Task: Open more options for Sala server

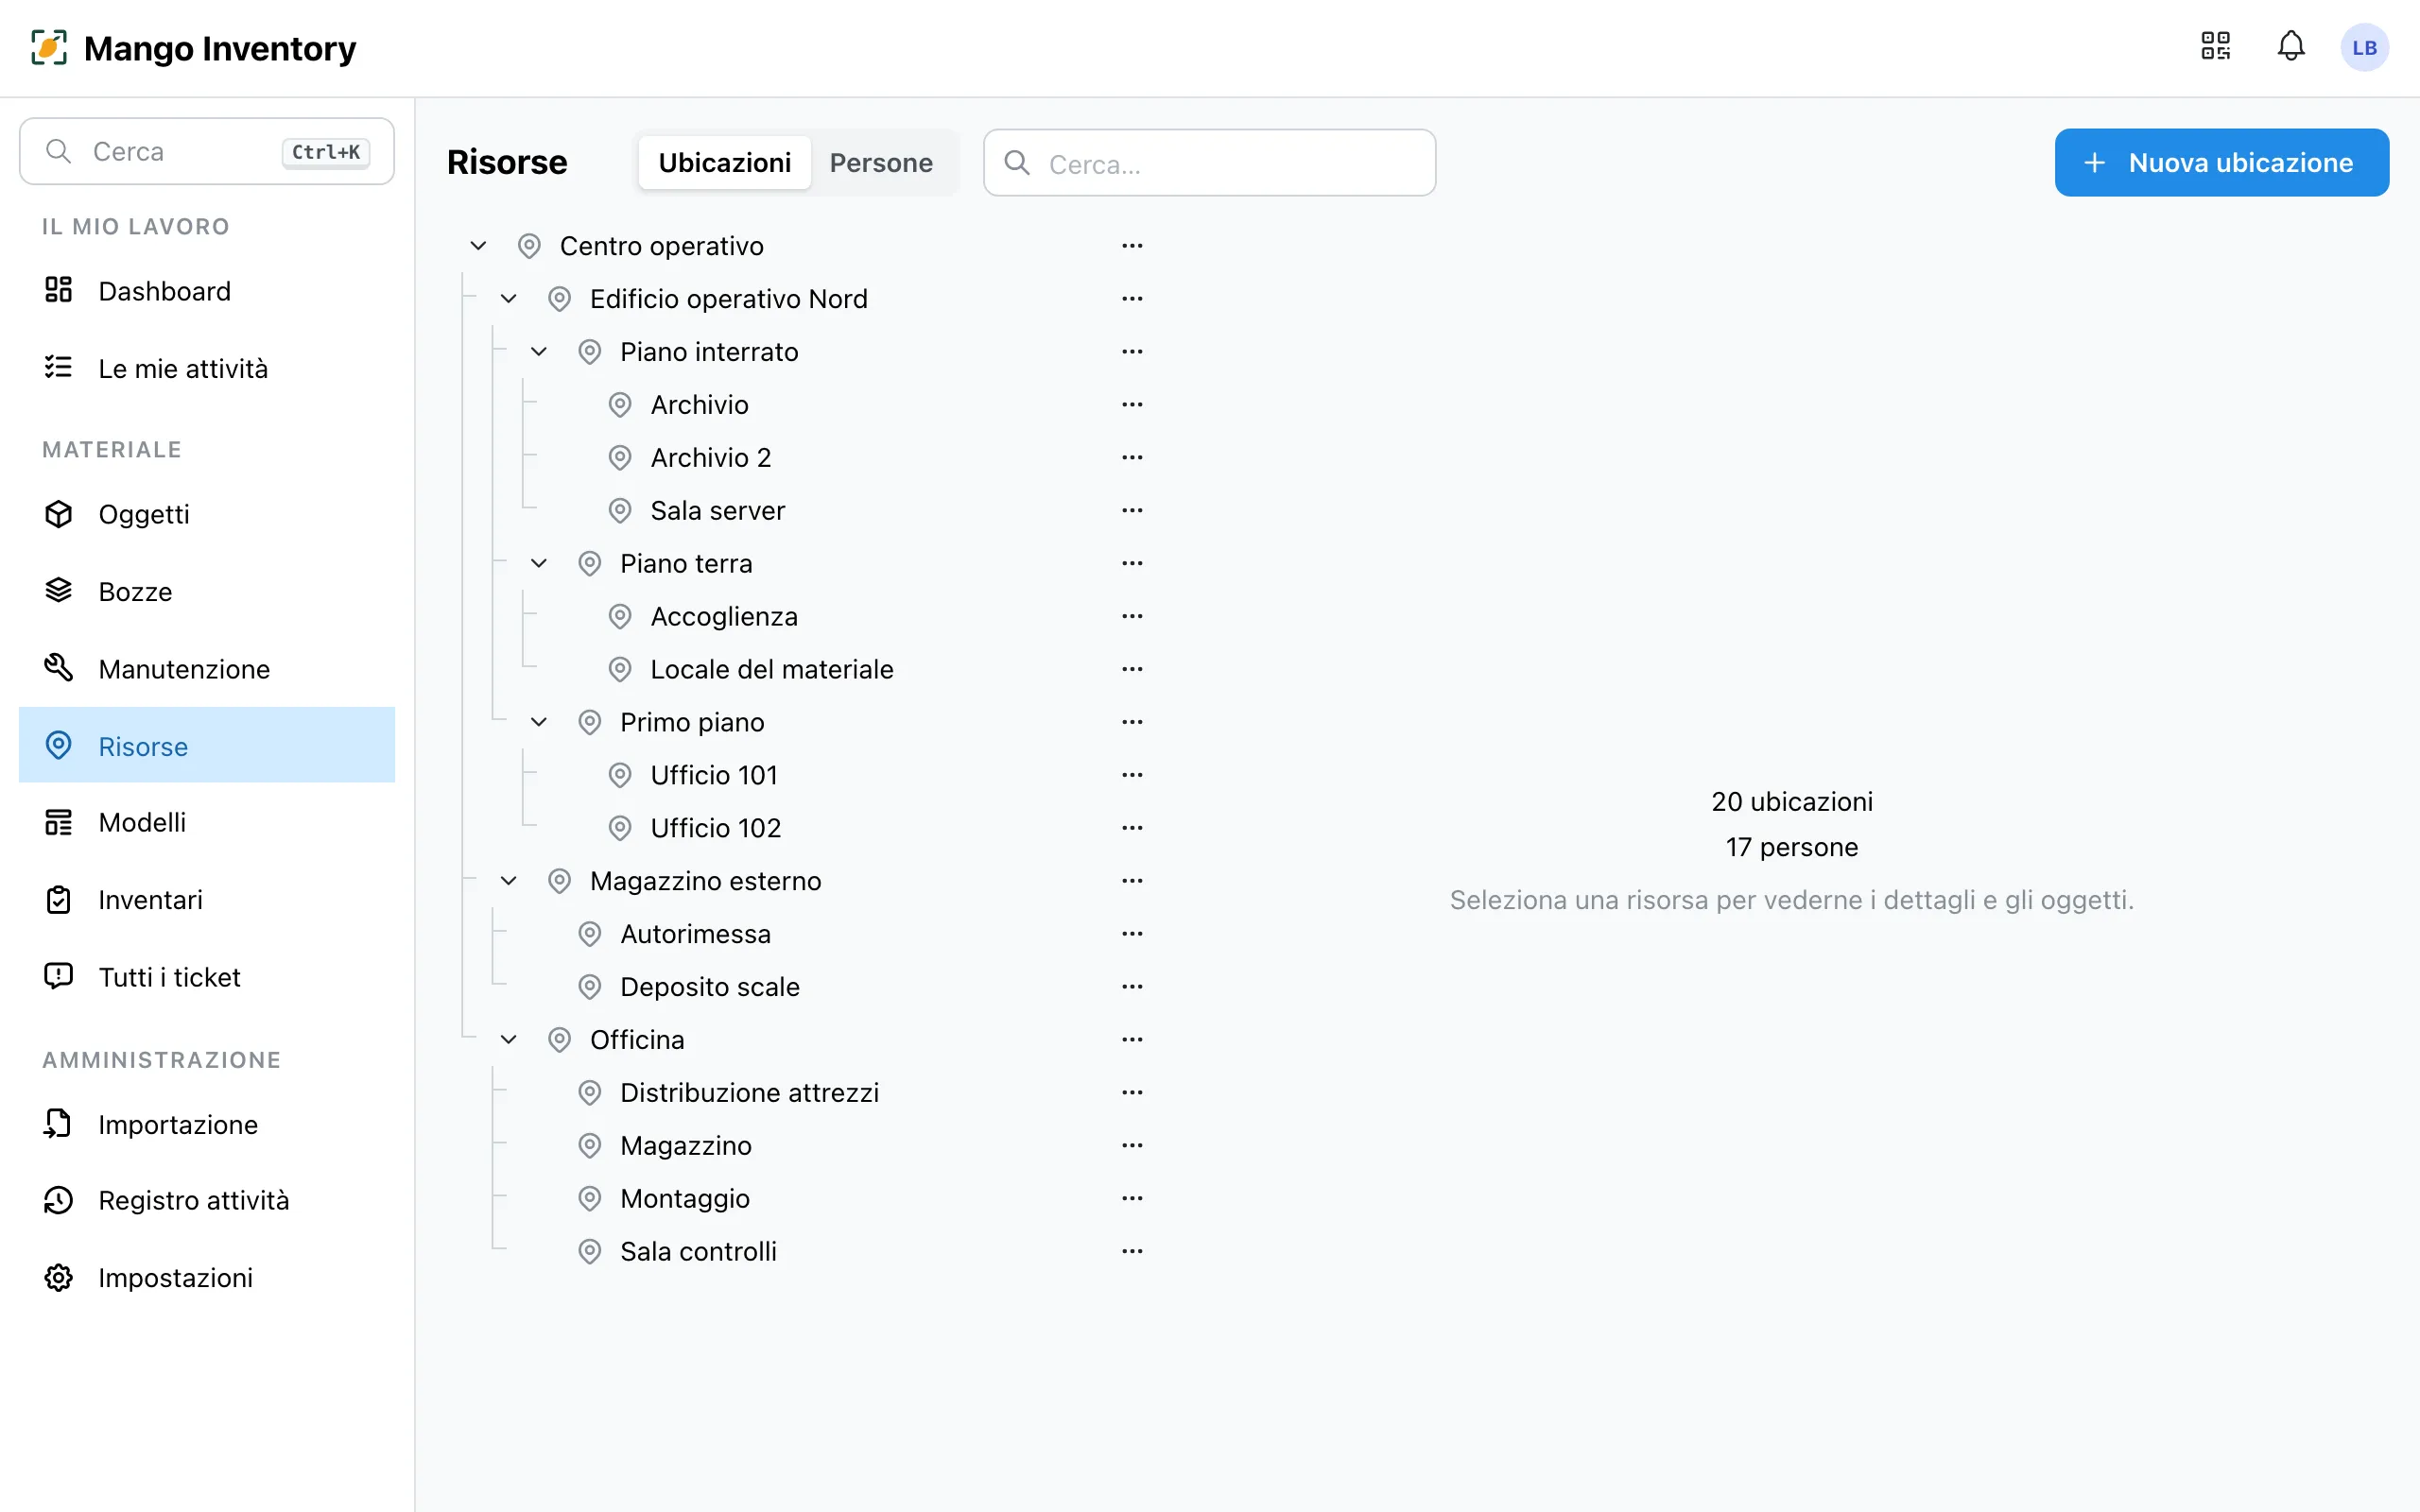Action: (x=1132, y=511)
